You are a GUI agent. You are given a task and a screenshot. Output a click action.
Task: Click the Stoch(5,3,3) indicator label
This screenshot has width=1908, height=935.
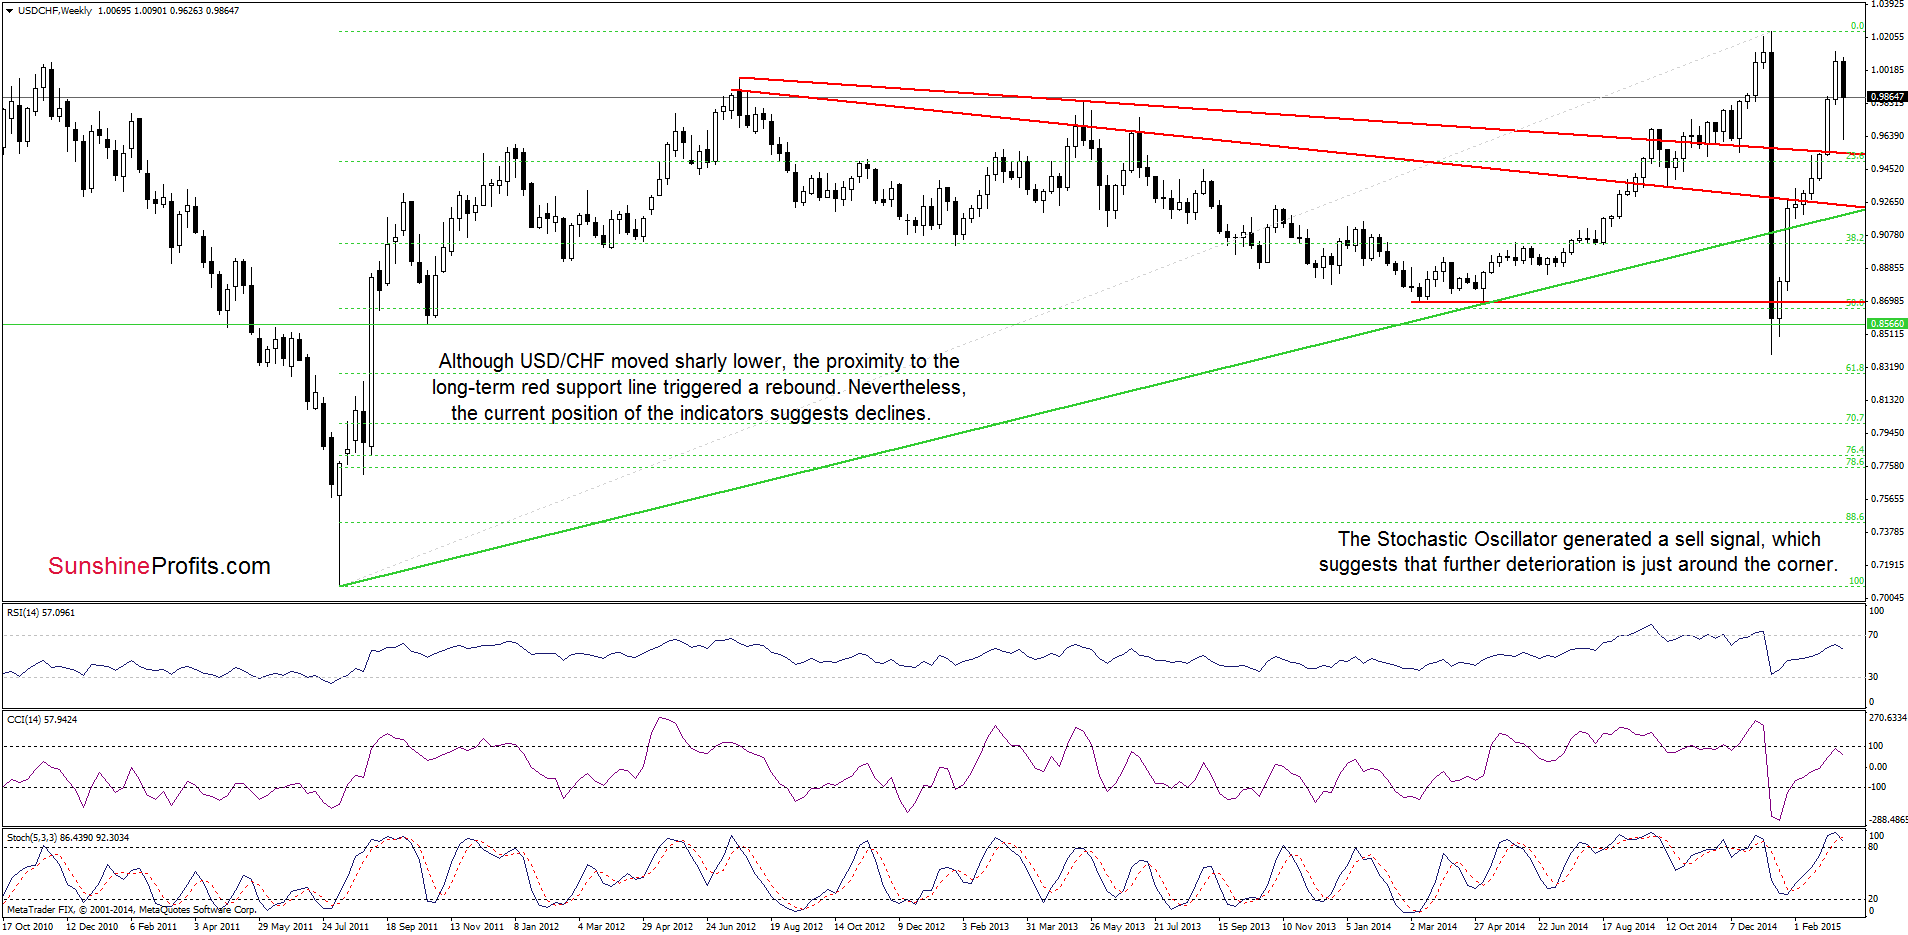[68, 837]
